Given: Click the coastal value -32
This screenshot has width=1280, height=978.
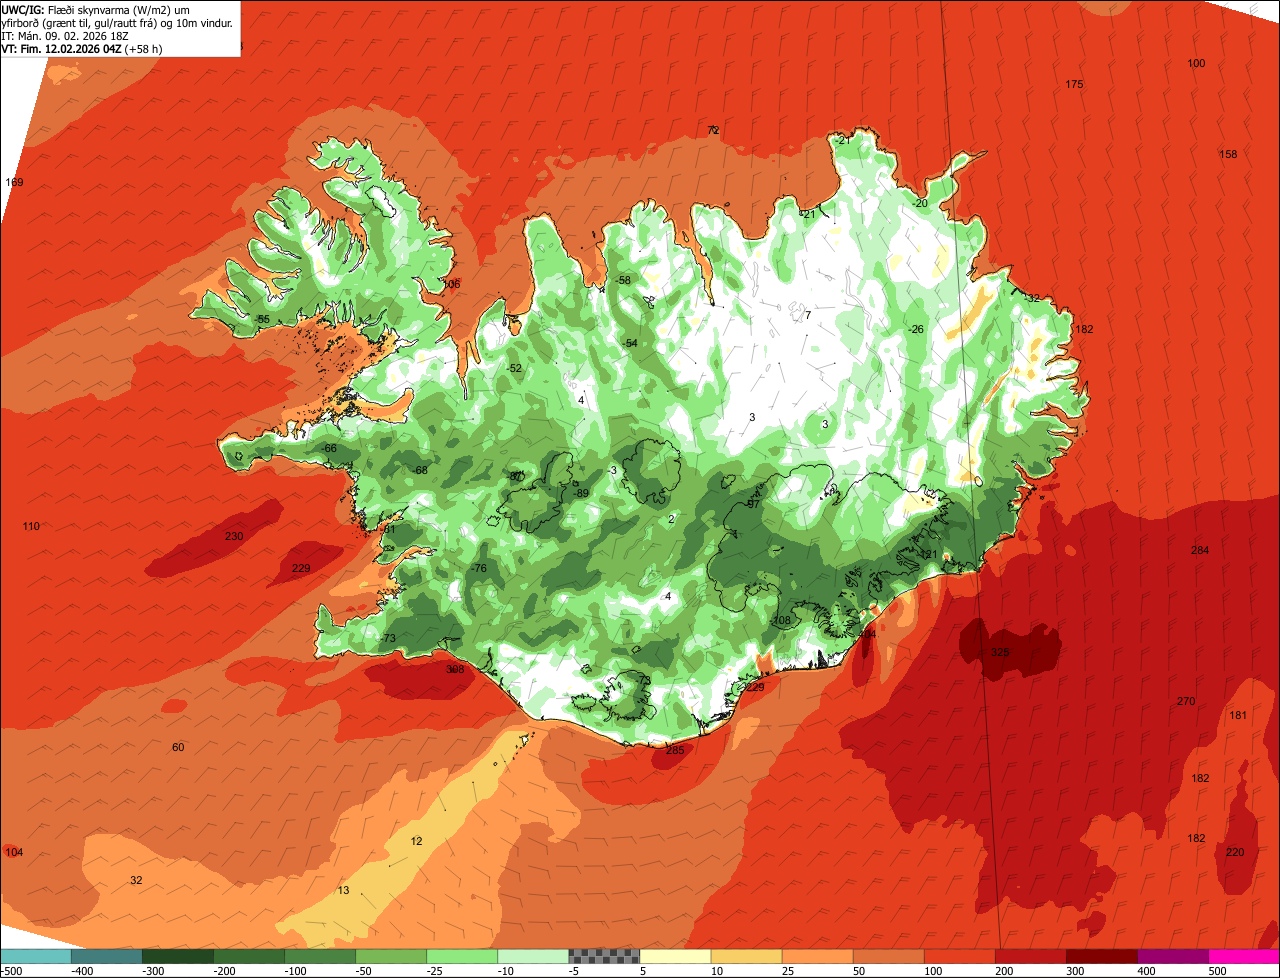Looking at the screenshot, I should click(x=1032, y=298).
